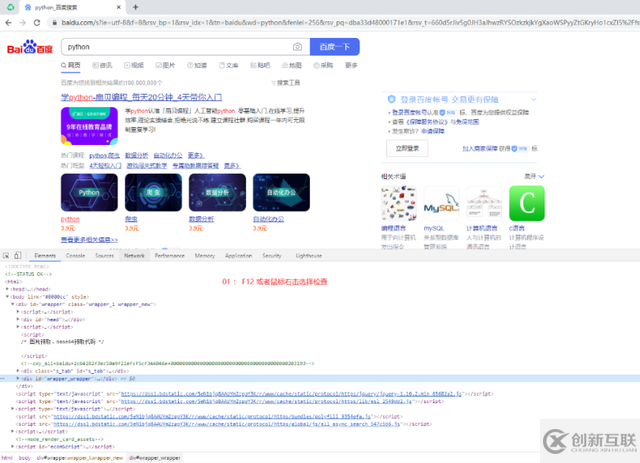The height and width of the screenshot is (463, 640).
Task: Click the Baidu paw logo
Action: point(30,47)
